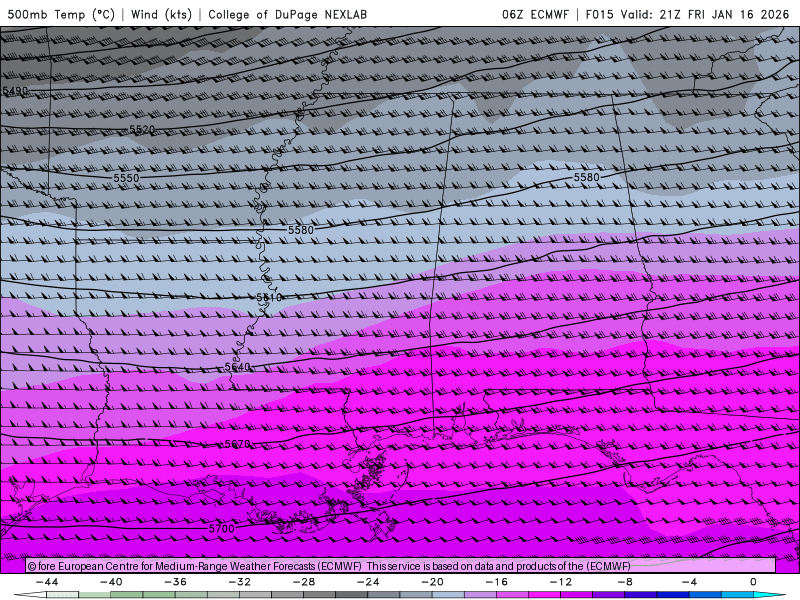The height and width of the screenshot is (600, 800).
Task: Click the -44 color bar label
Action: pyautogui.click(x=47, y=582)
